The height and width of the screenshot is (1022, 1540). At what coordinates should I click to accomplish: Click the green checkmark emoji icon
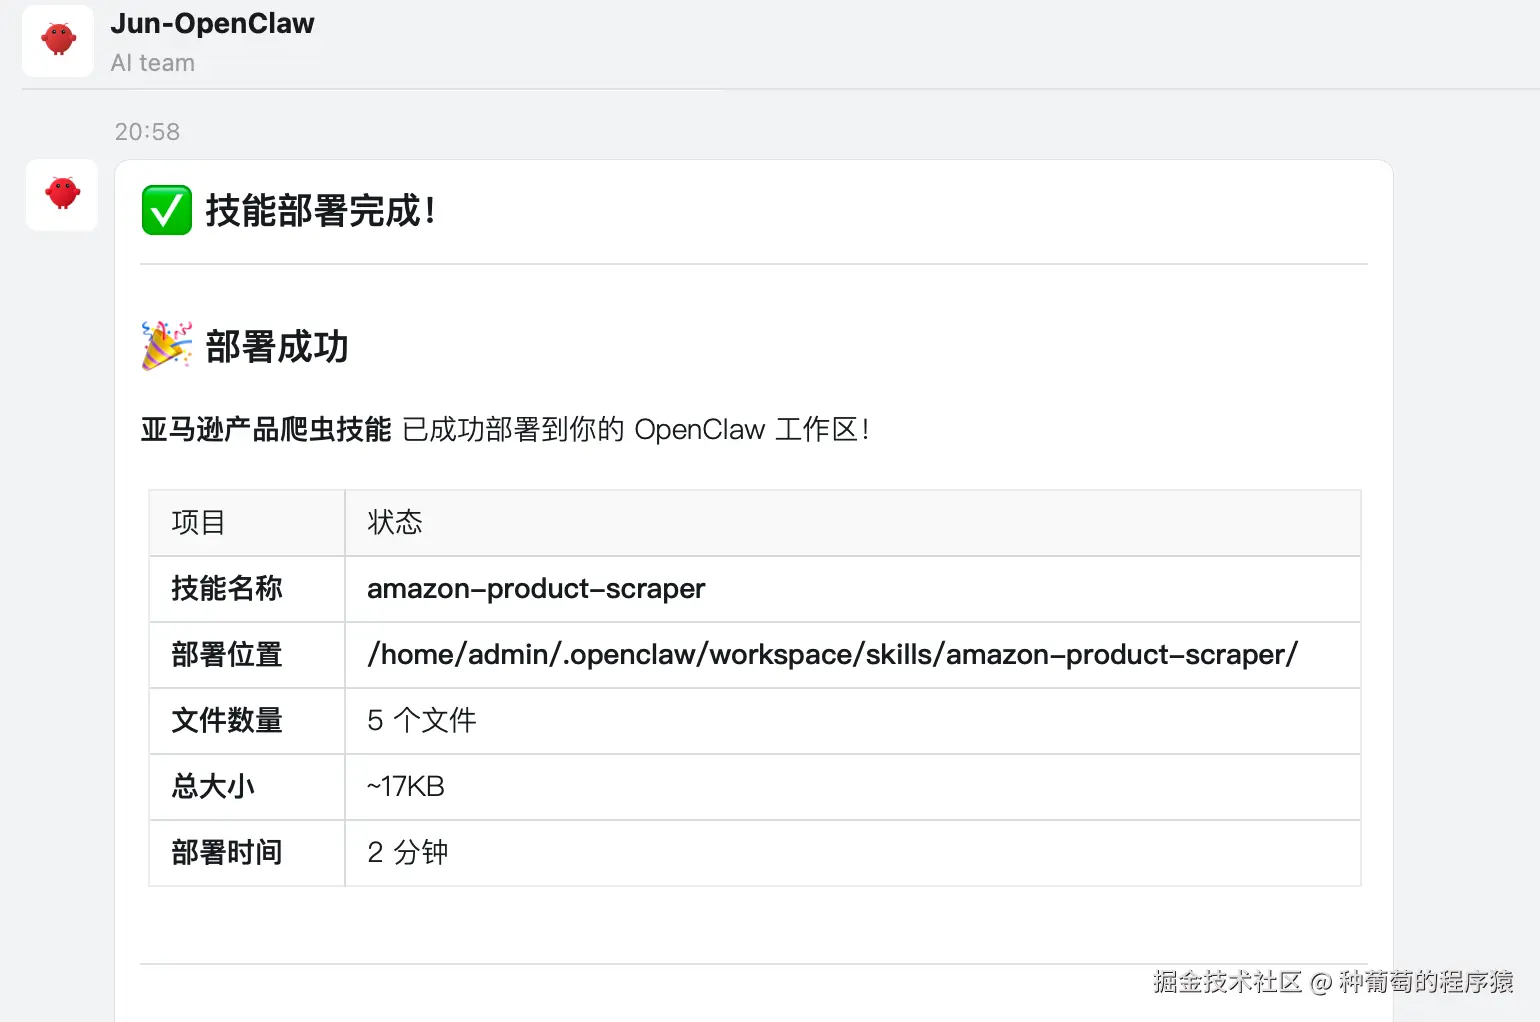click(x=166, y=210)
